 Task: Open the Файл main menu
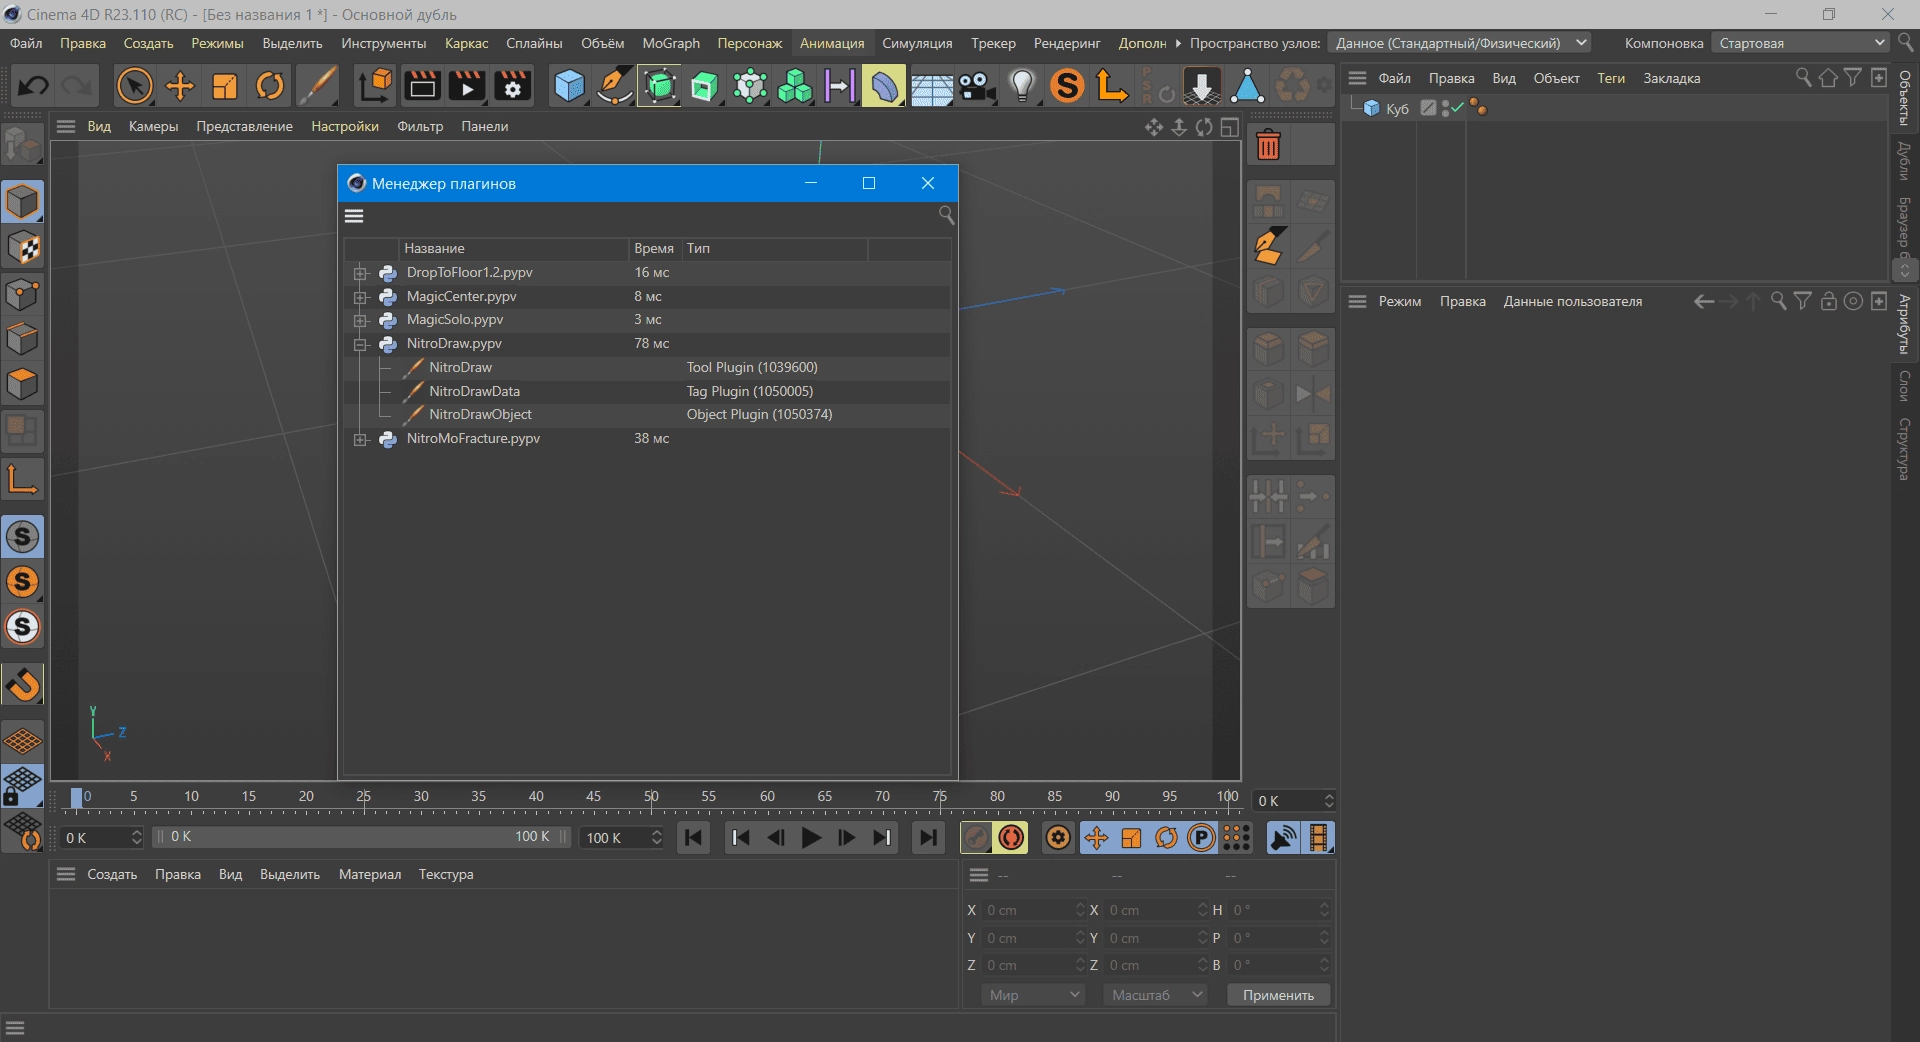[26, 43]
